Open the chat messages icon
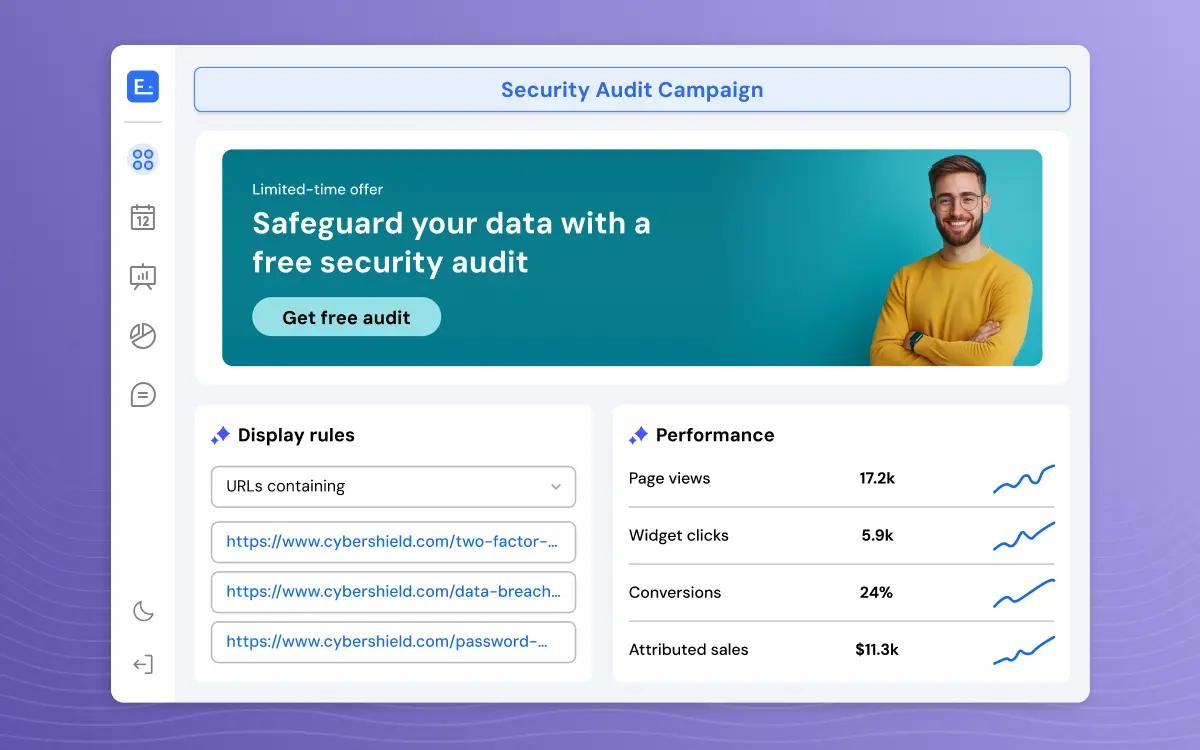 click(x=143, y=395)
